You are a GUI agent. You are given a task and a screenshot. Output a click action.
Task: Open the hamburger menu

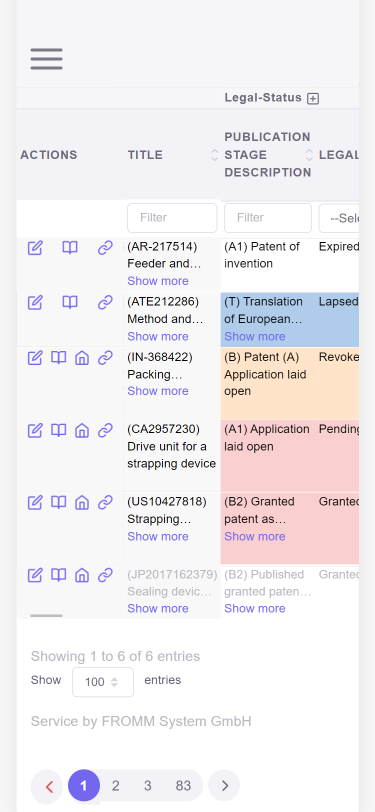pyautogui.click(x=47, y=59)
